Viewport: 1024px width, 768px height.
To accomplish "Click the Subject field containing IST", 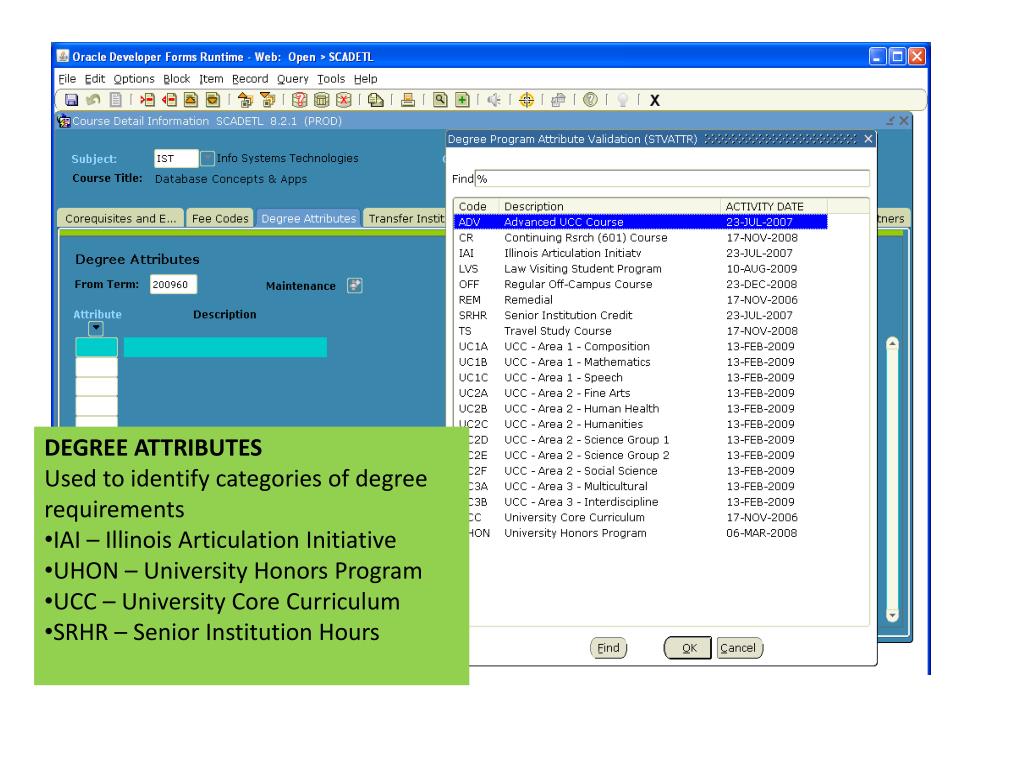I will (176, 158).
